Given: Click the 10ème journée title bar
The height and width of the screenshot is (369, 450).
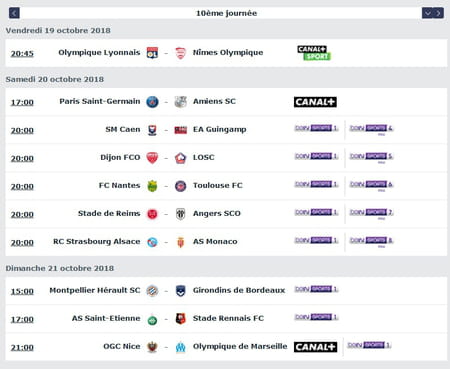Looking at the screenshot, I should pyautogui.click(x=226, y=13).
